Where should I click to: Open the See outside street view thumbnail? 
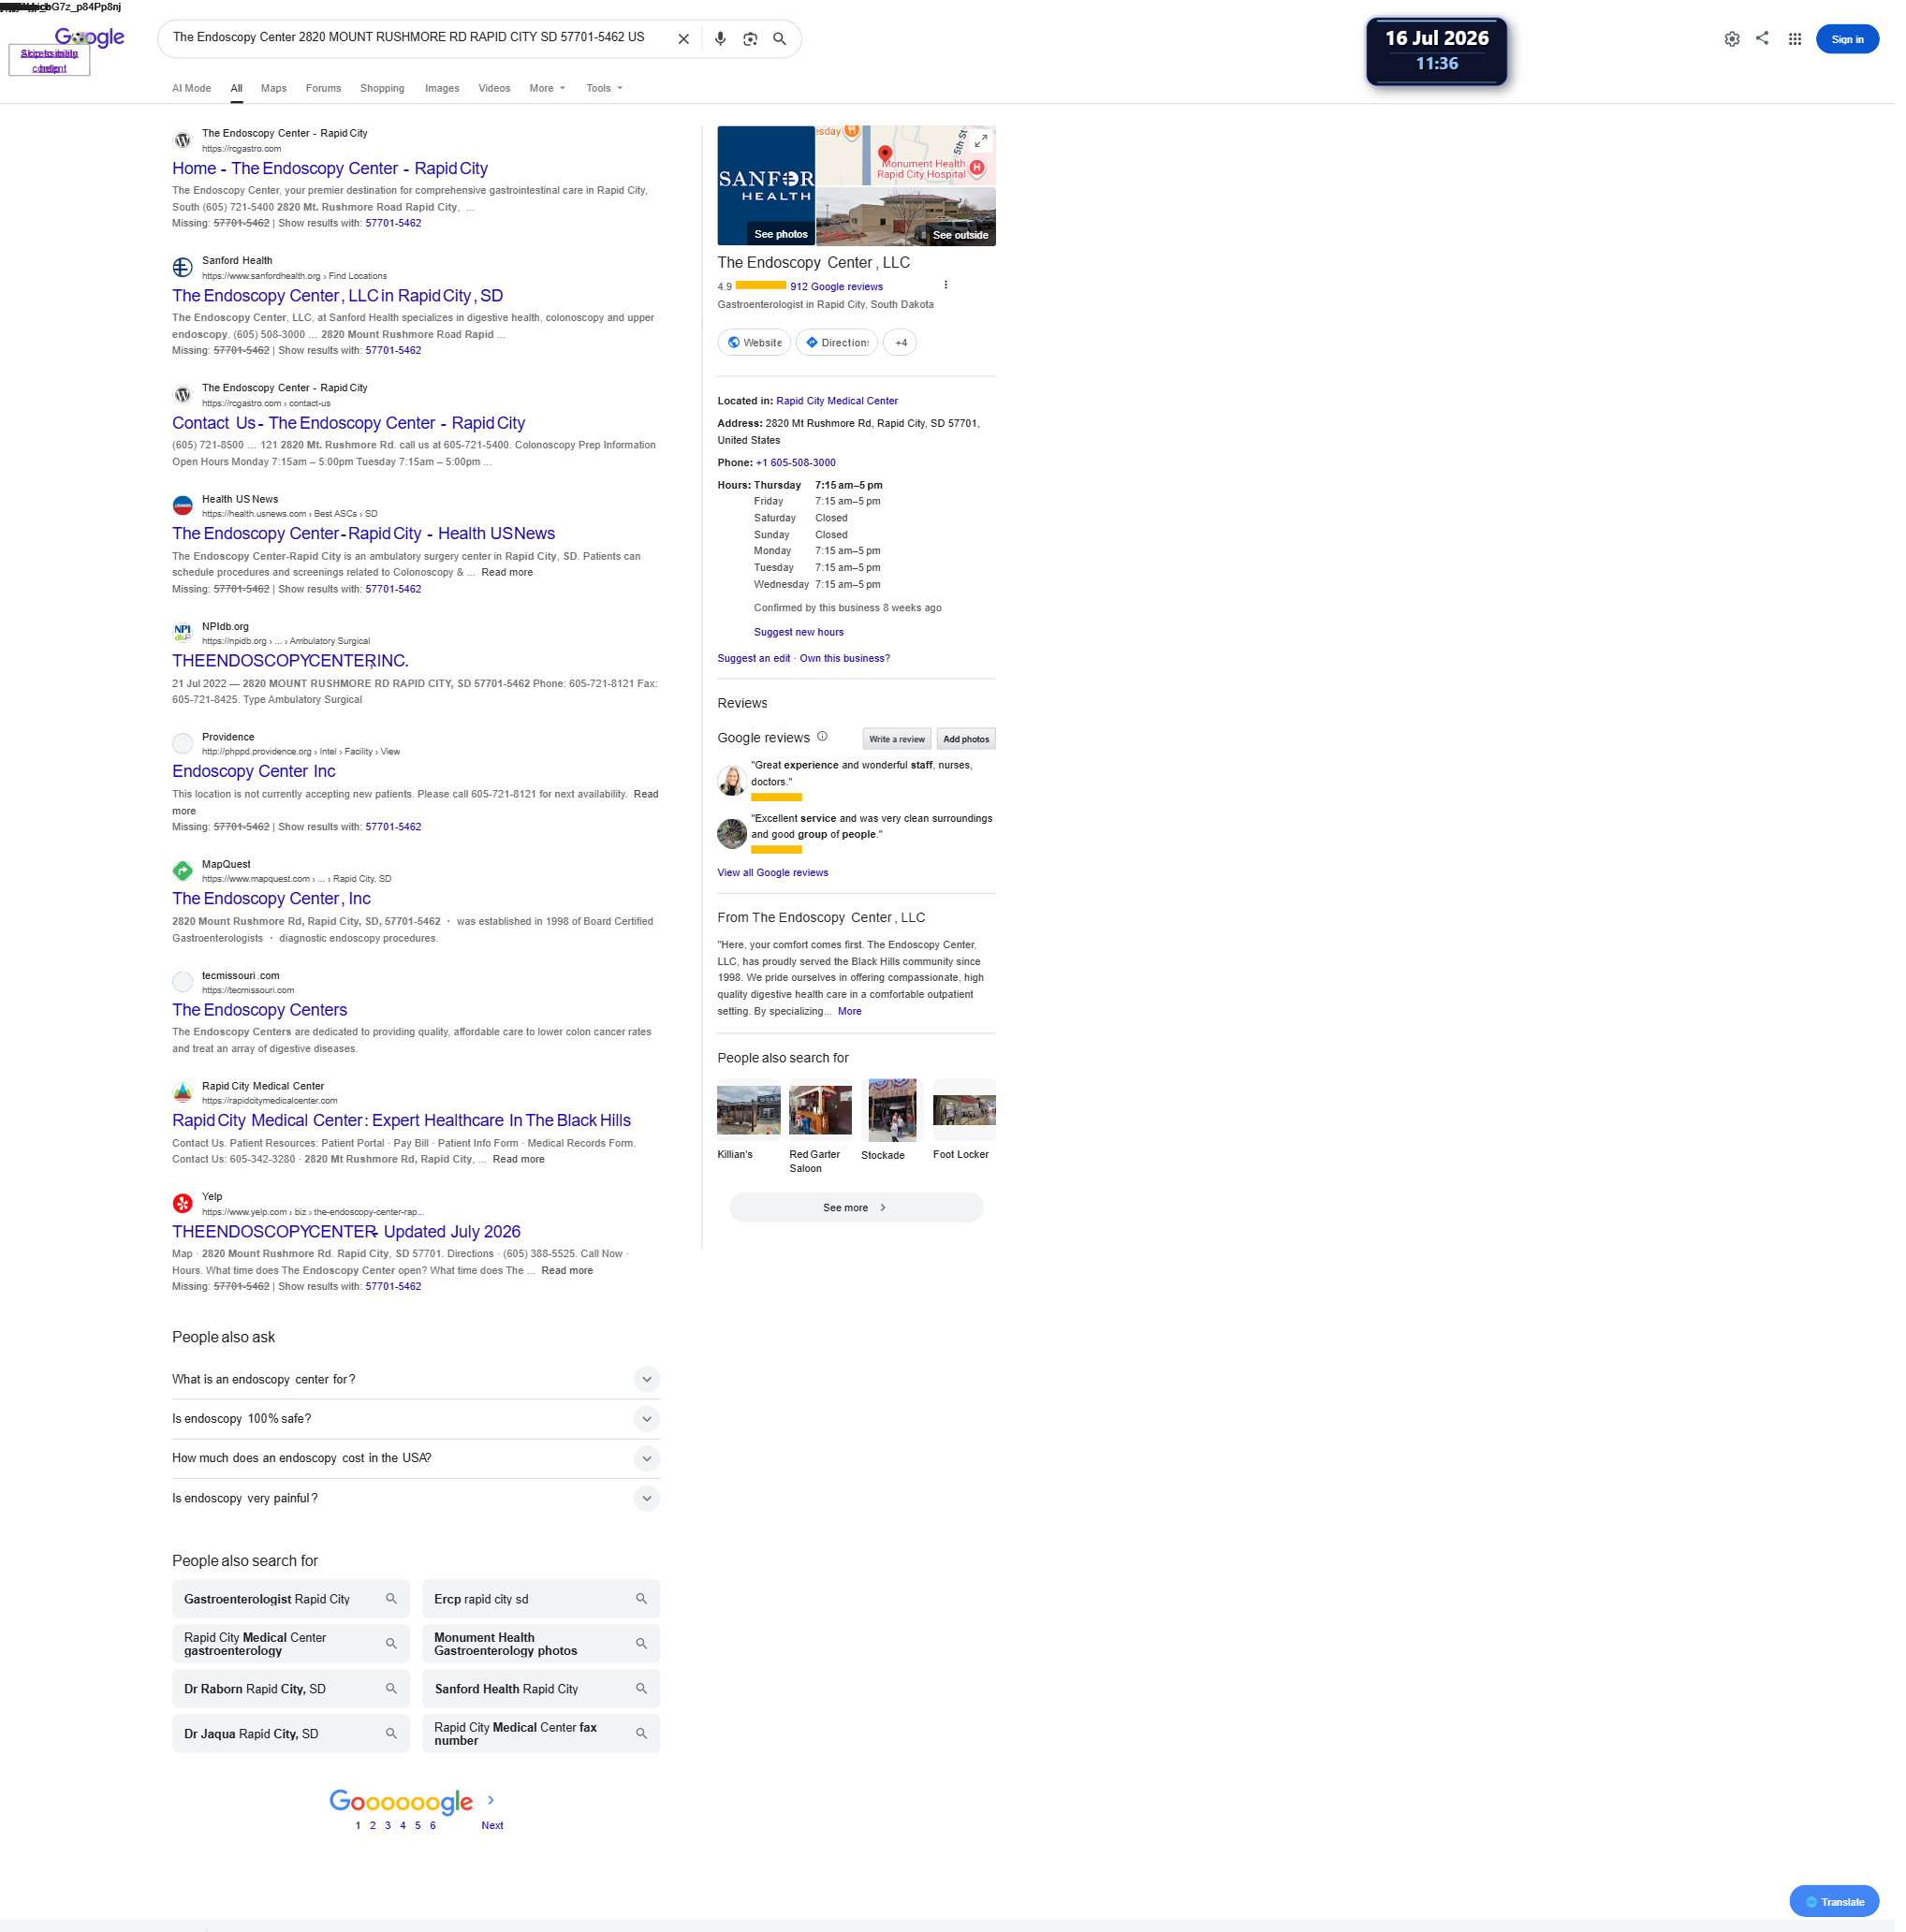tap(906, 216)
